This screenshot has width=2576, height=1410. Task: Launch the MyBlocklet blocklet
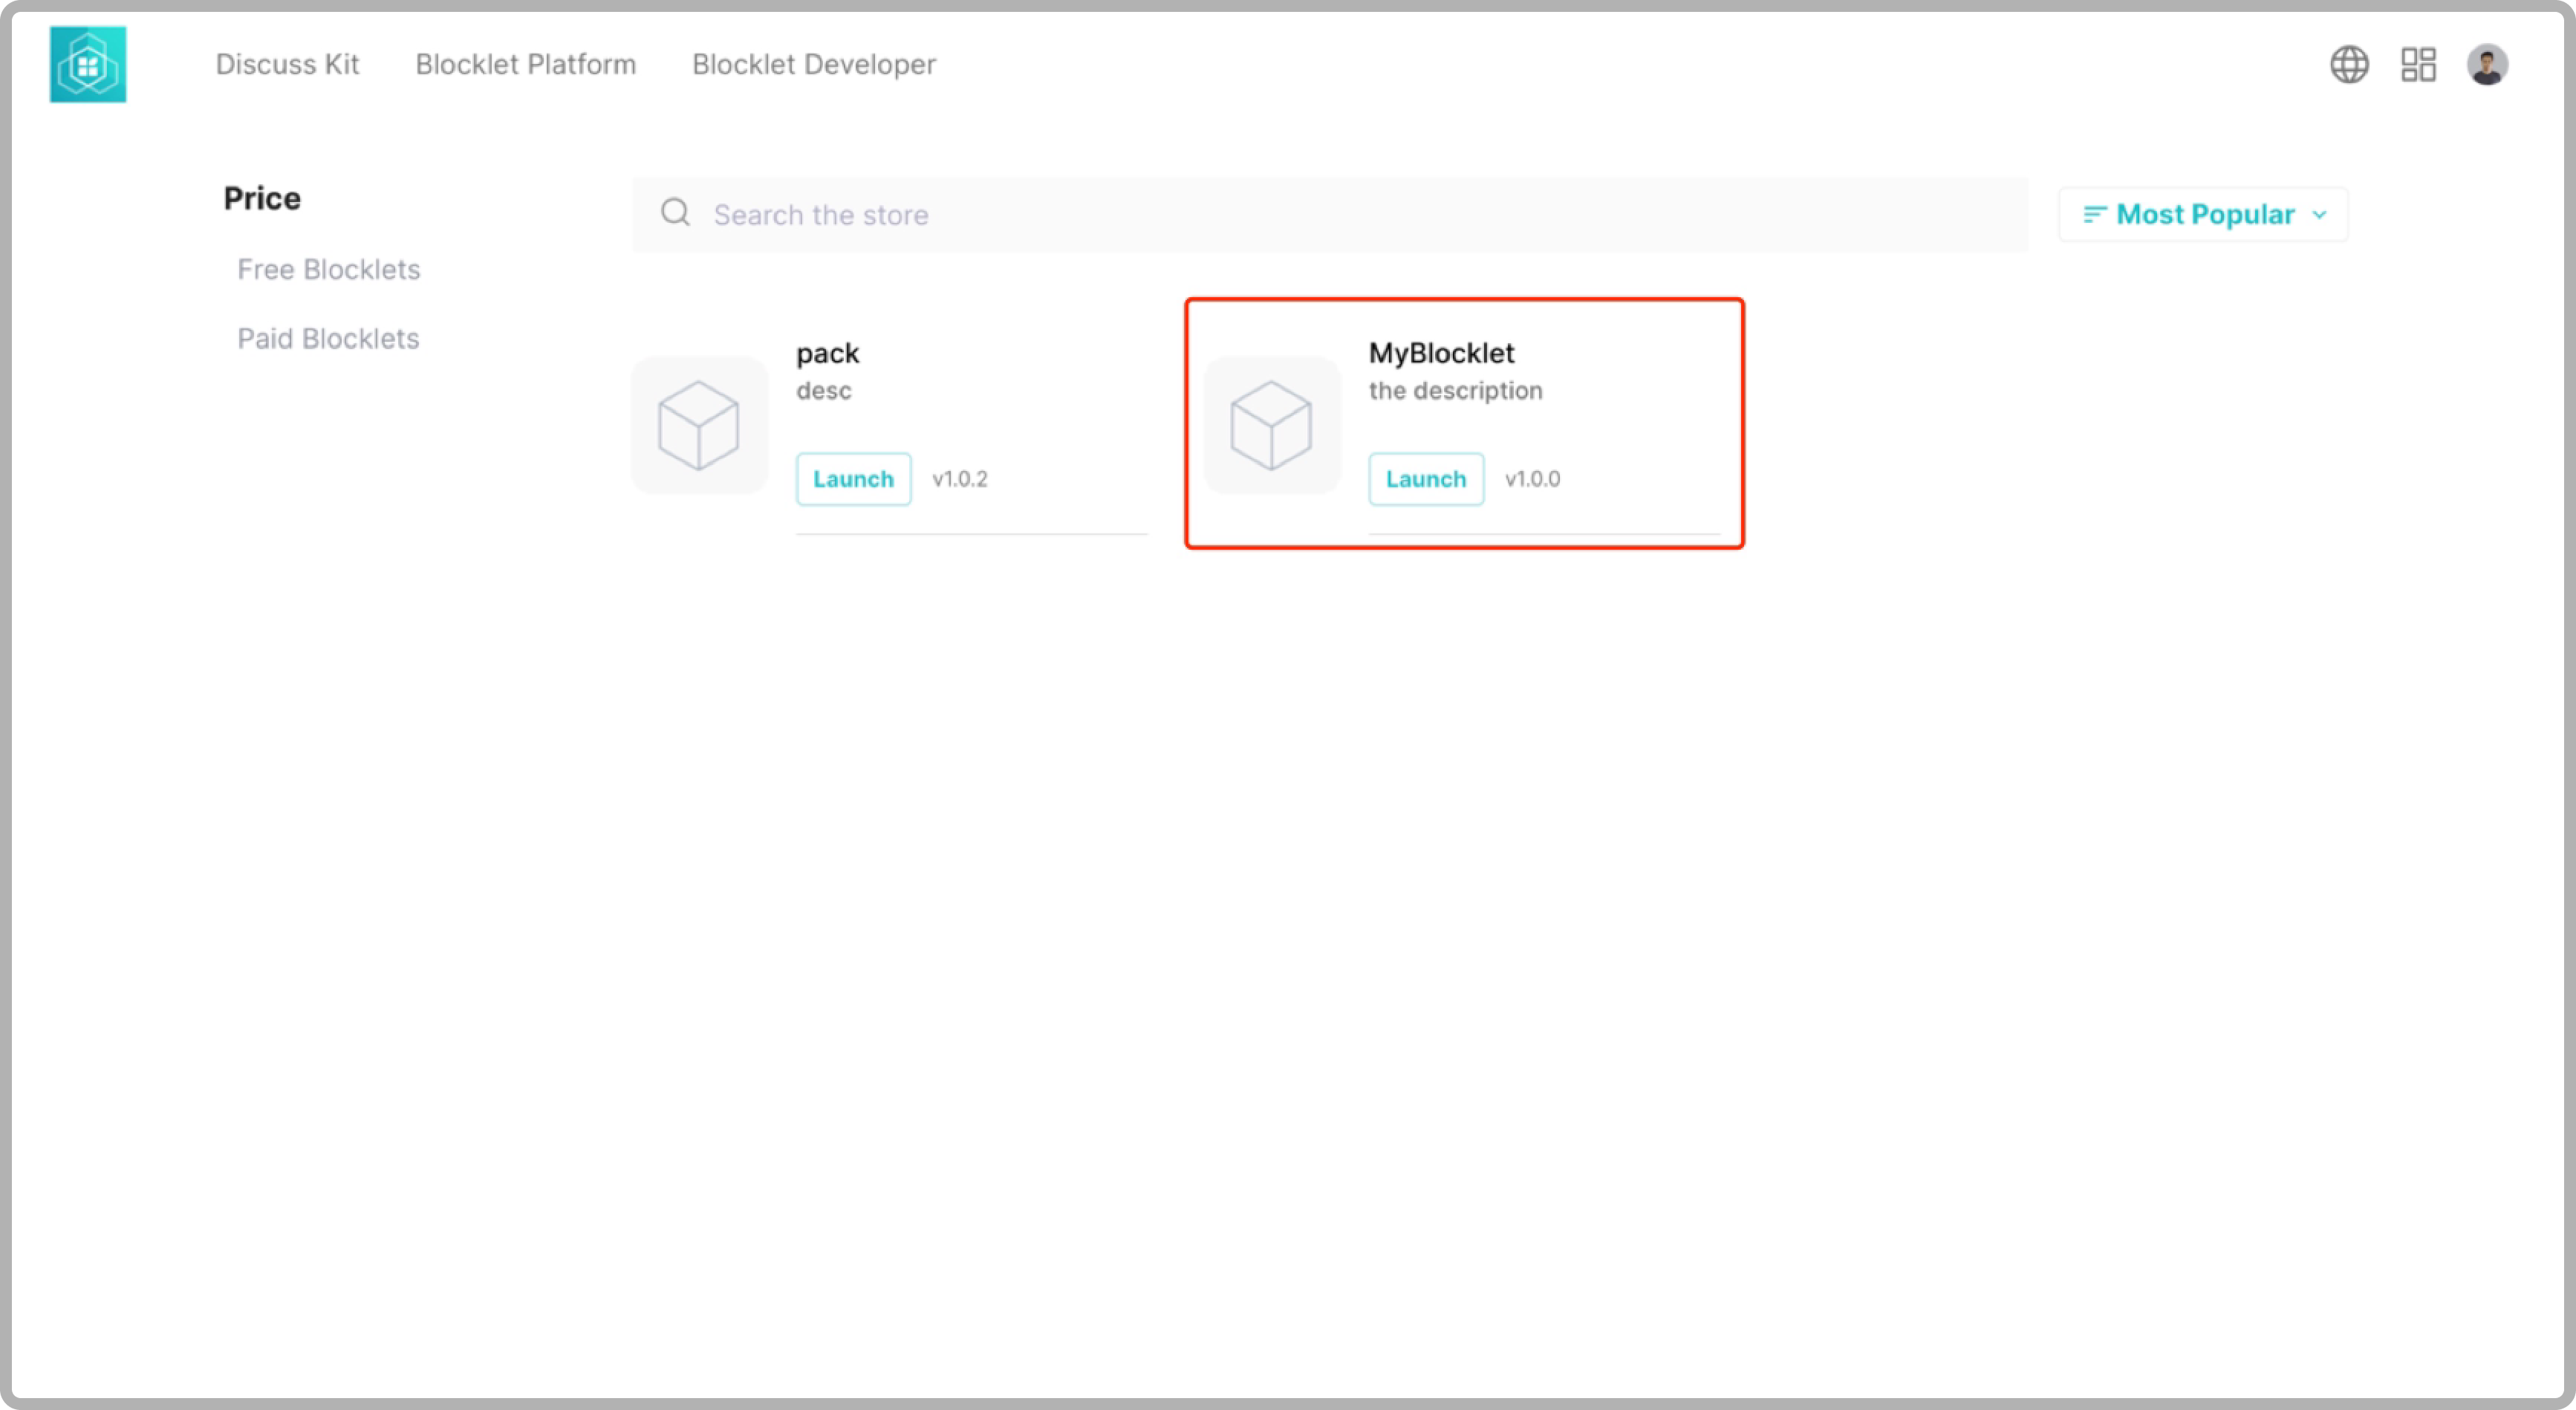click(1426, 479)
